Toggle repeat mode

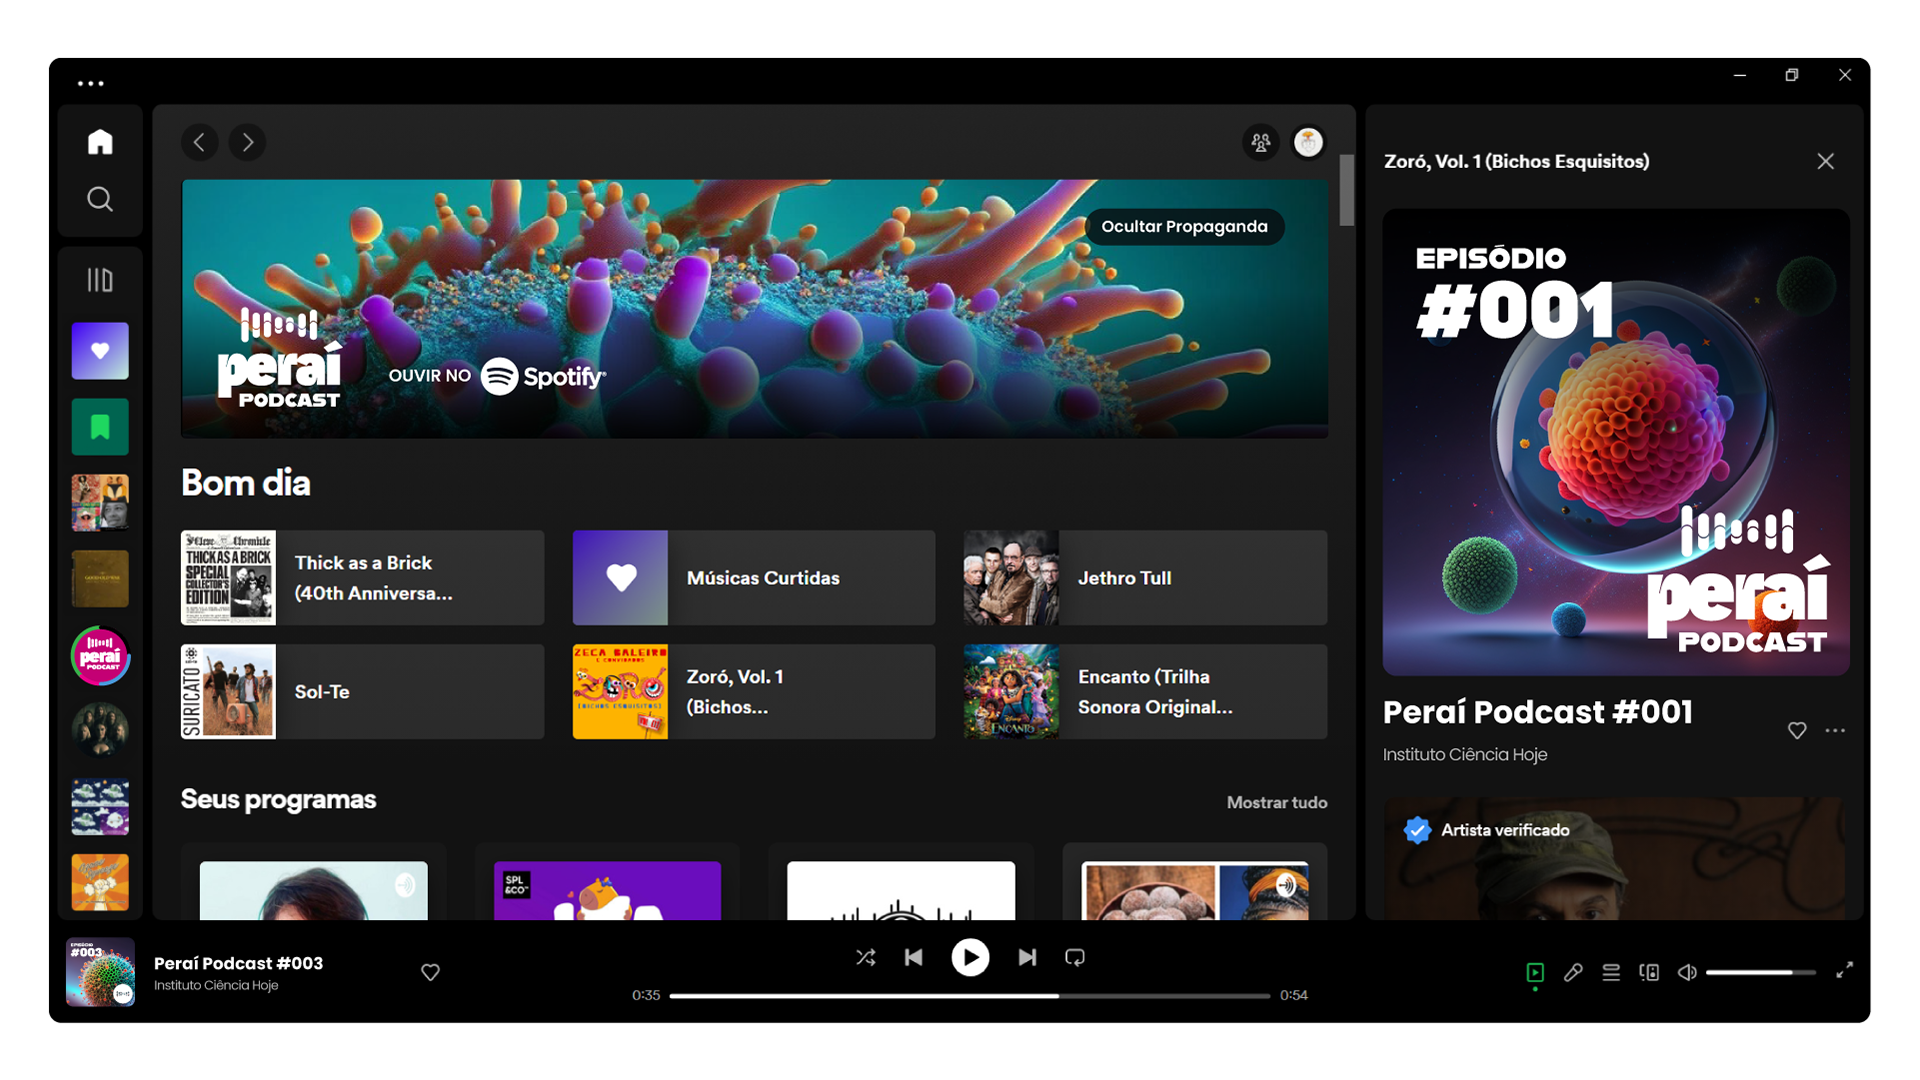1075,957
